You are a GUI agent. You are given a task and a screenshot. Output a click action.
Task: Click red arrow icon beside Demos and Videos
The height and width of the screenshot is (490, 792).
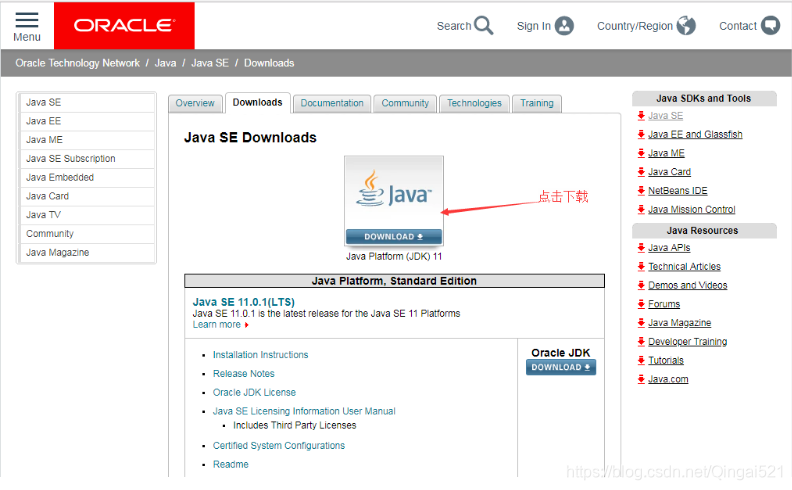click(x=641, y=285)
